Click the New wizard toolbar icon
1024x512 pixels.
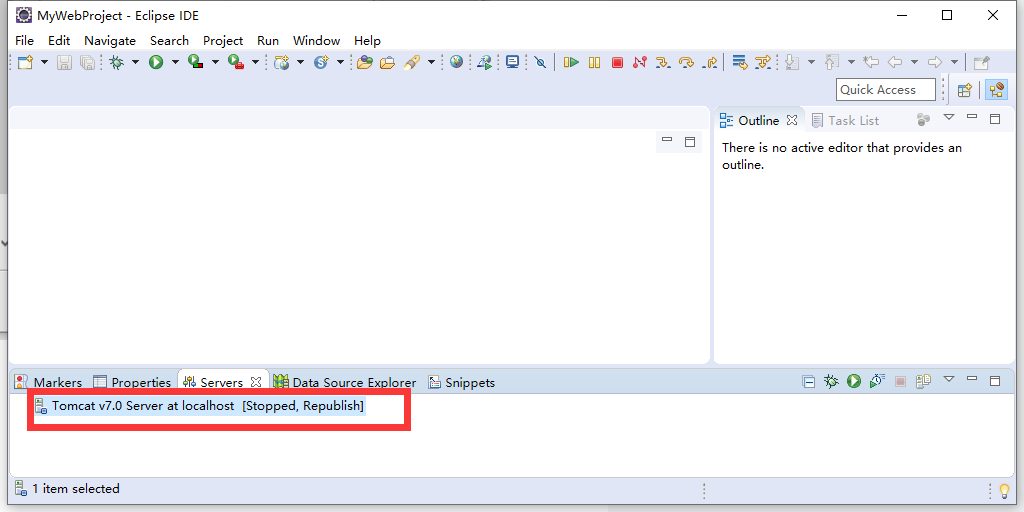[25, 62]
